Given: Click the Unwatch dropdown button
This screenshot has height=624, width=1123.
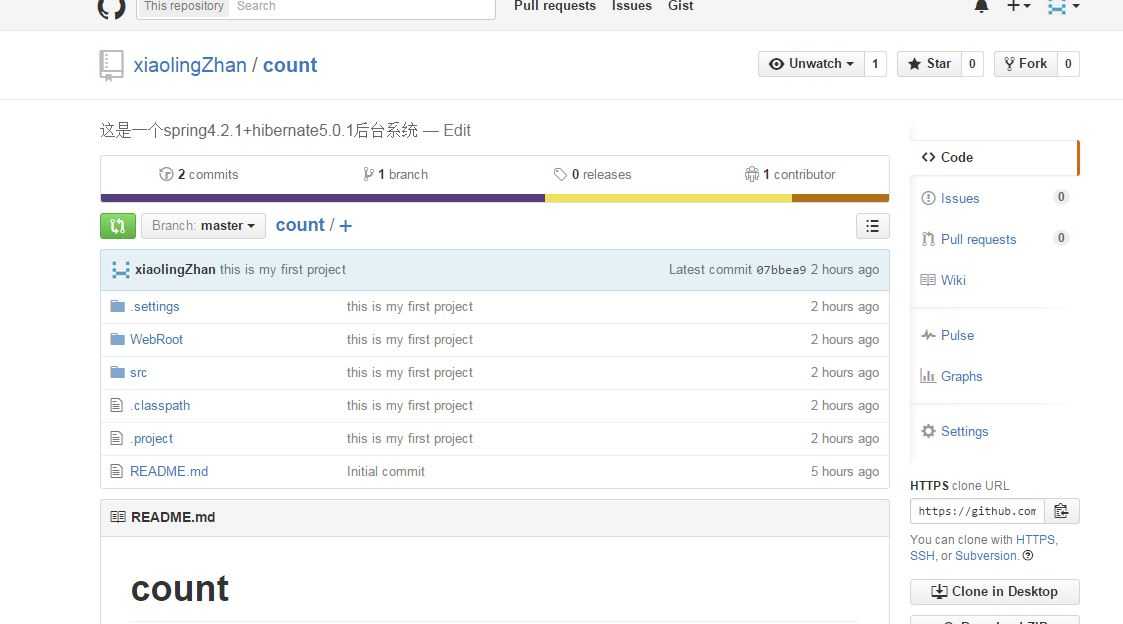Looking at the screenshot, I should [x=811, y=64].
